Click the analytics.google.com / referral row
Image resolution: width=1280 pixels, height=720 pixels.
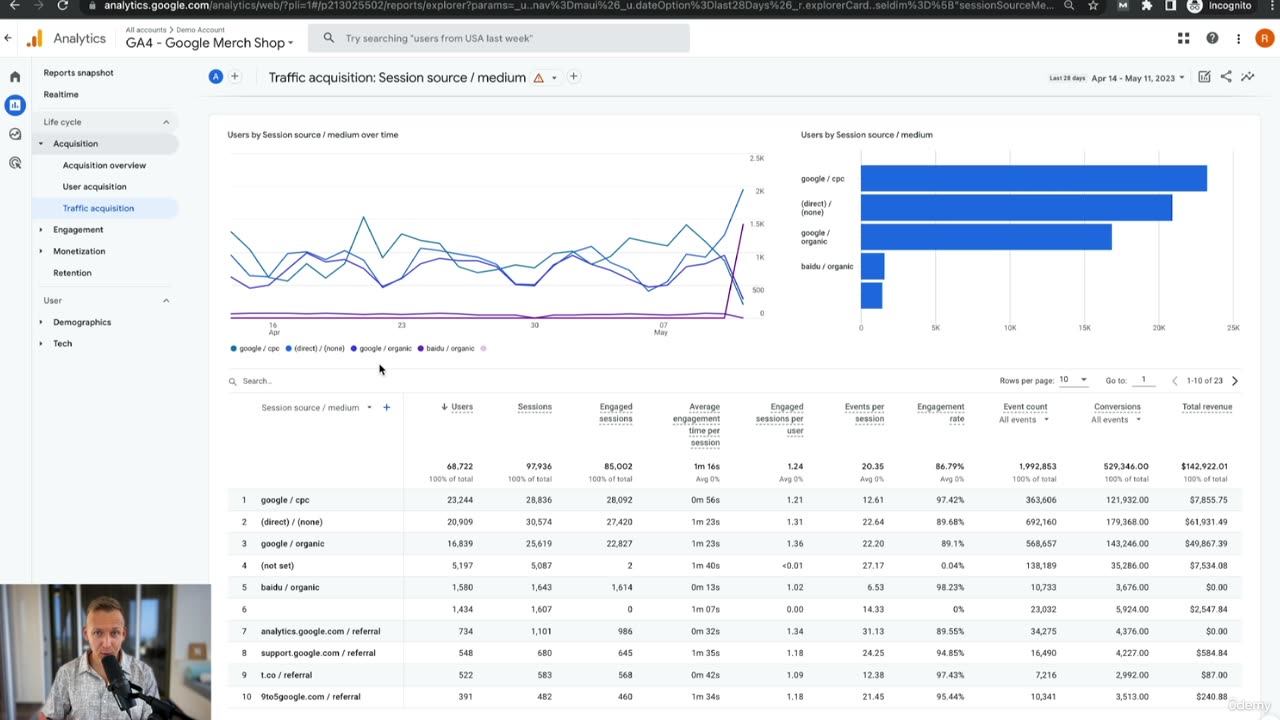tap(735, 631)
